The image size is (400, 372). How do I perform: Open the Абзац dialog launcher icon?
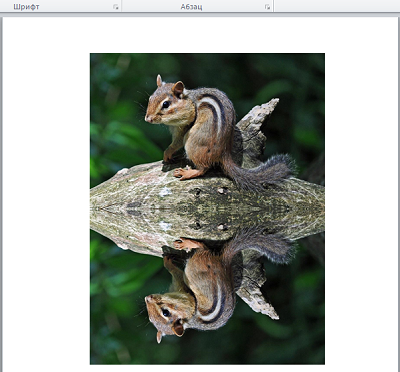tap(267, 7)
